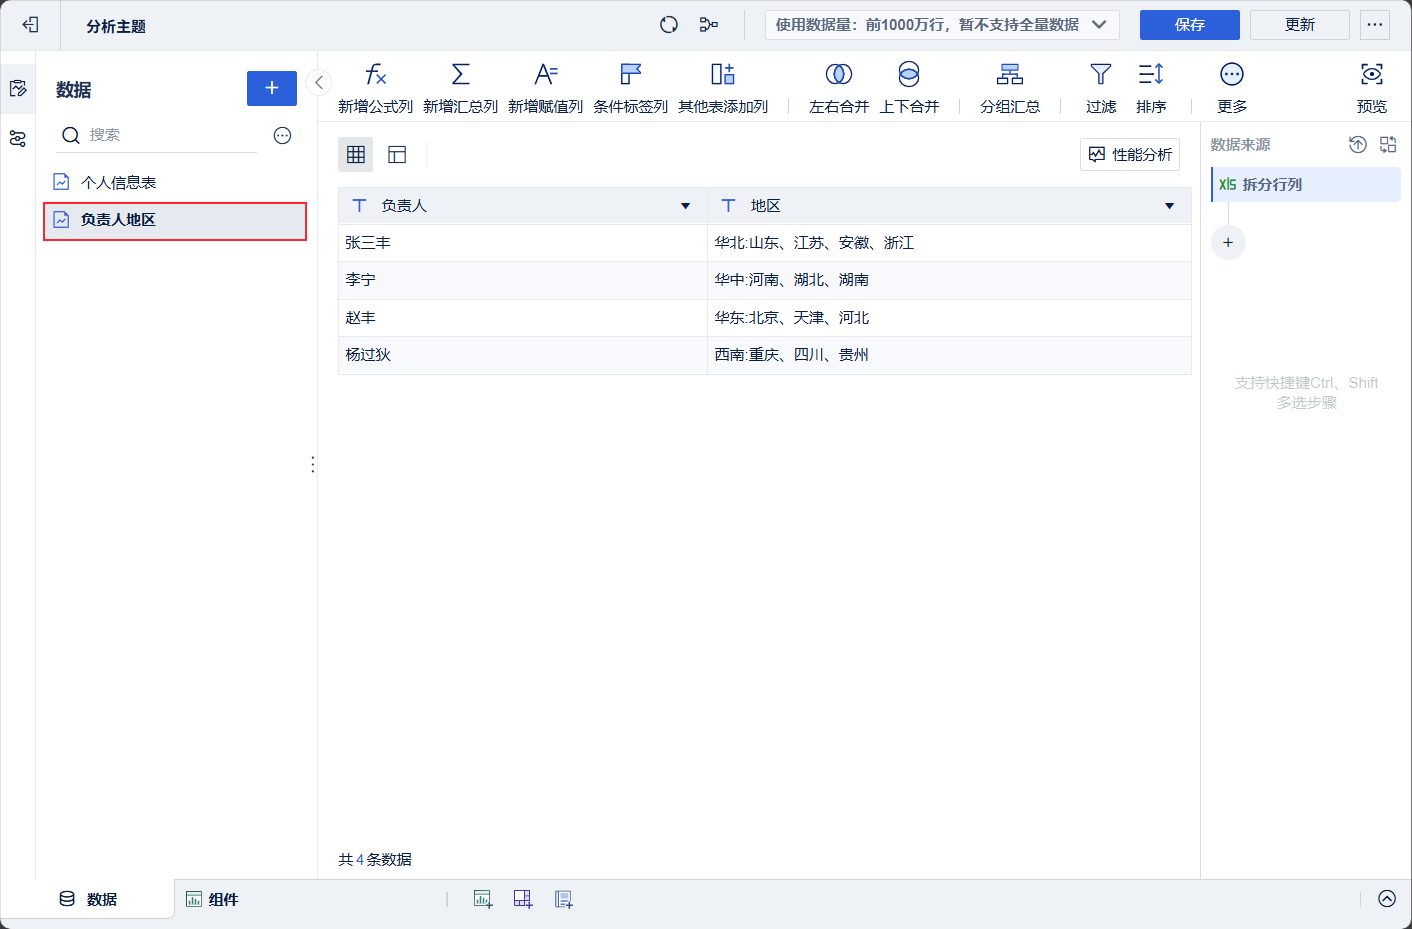Screen dimensions: 1412x929
Task: Collapse the left data panel chevron
Action: coord(319,83)
